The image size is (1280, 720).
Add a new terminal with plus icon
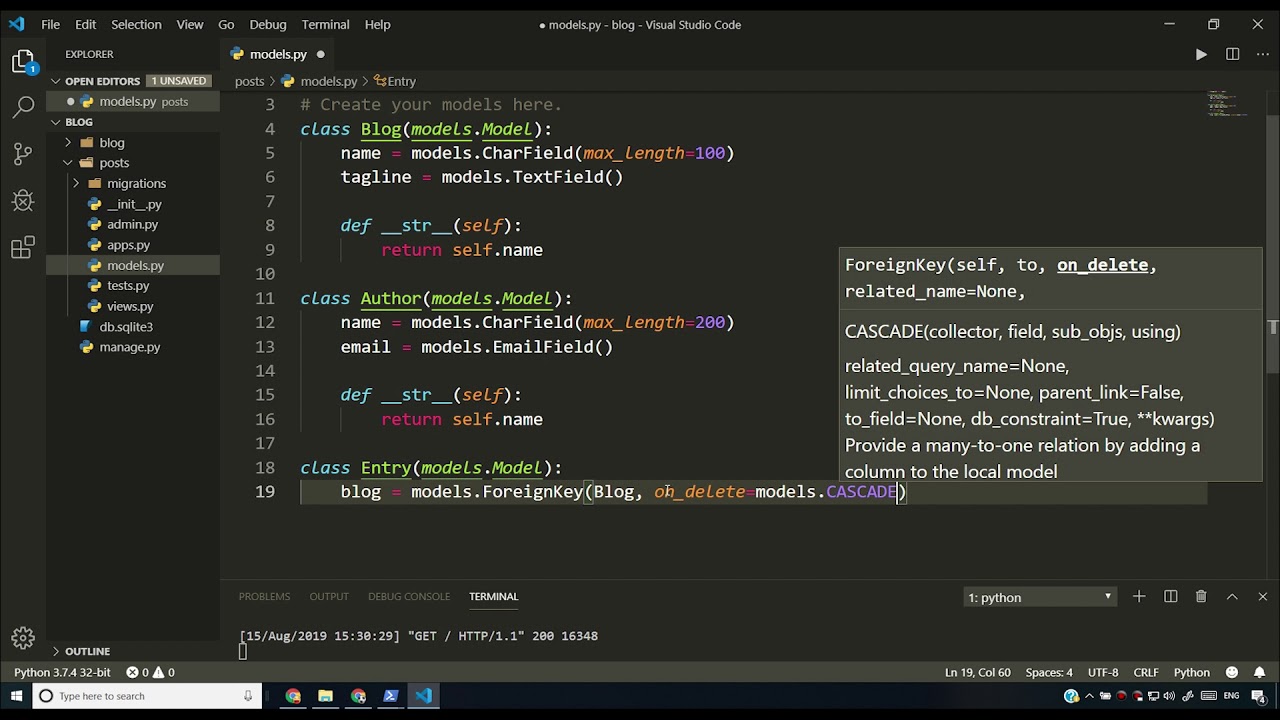pos(1138,597)
